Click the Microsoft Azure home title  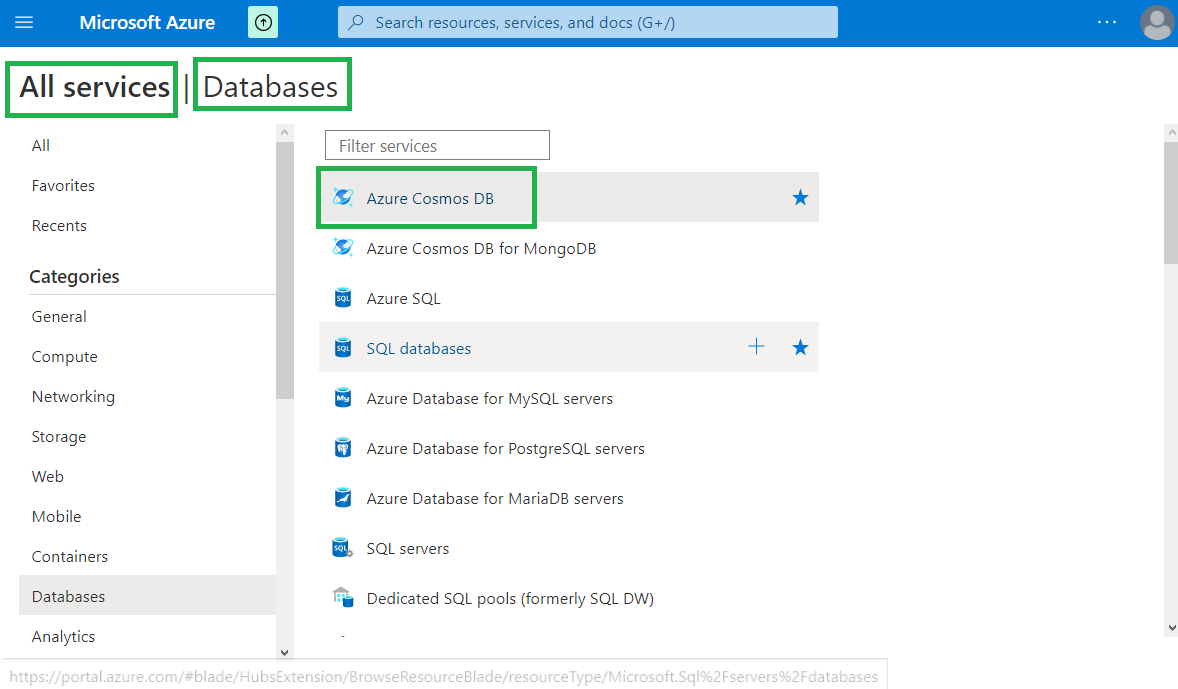tap(147, 23)
